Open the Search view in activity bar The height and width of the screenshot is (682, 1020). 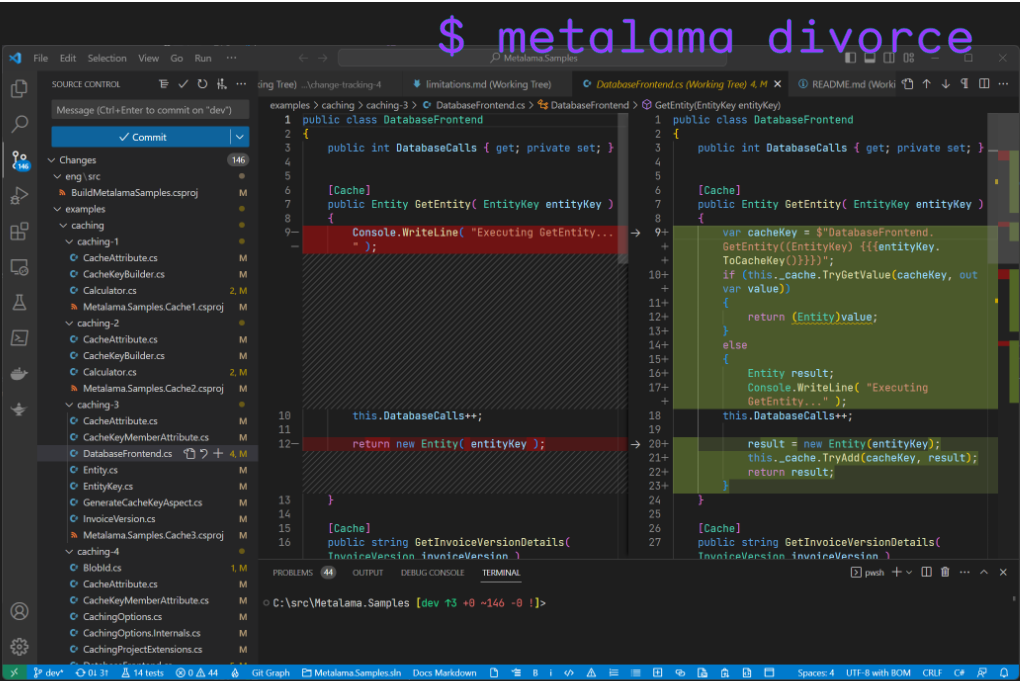coord(20,123)
